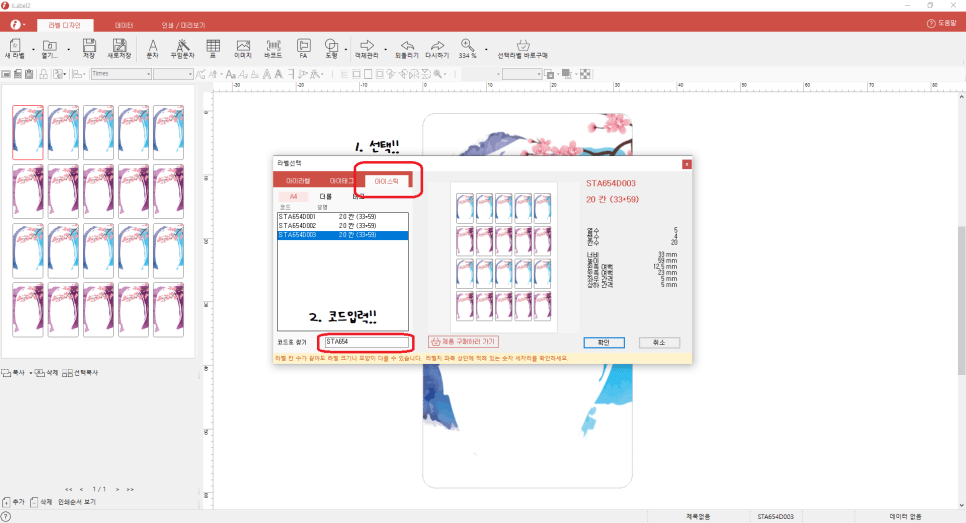Click the lock icon in format toolbar

[43, 74]
